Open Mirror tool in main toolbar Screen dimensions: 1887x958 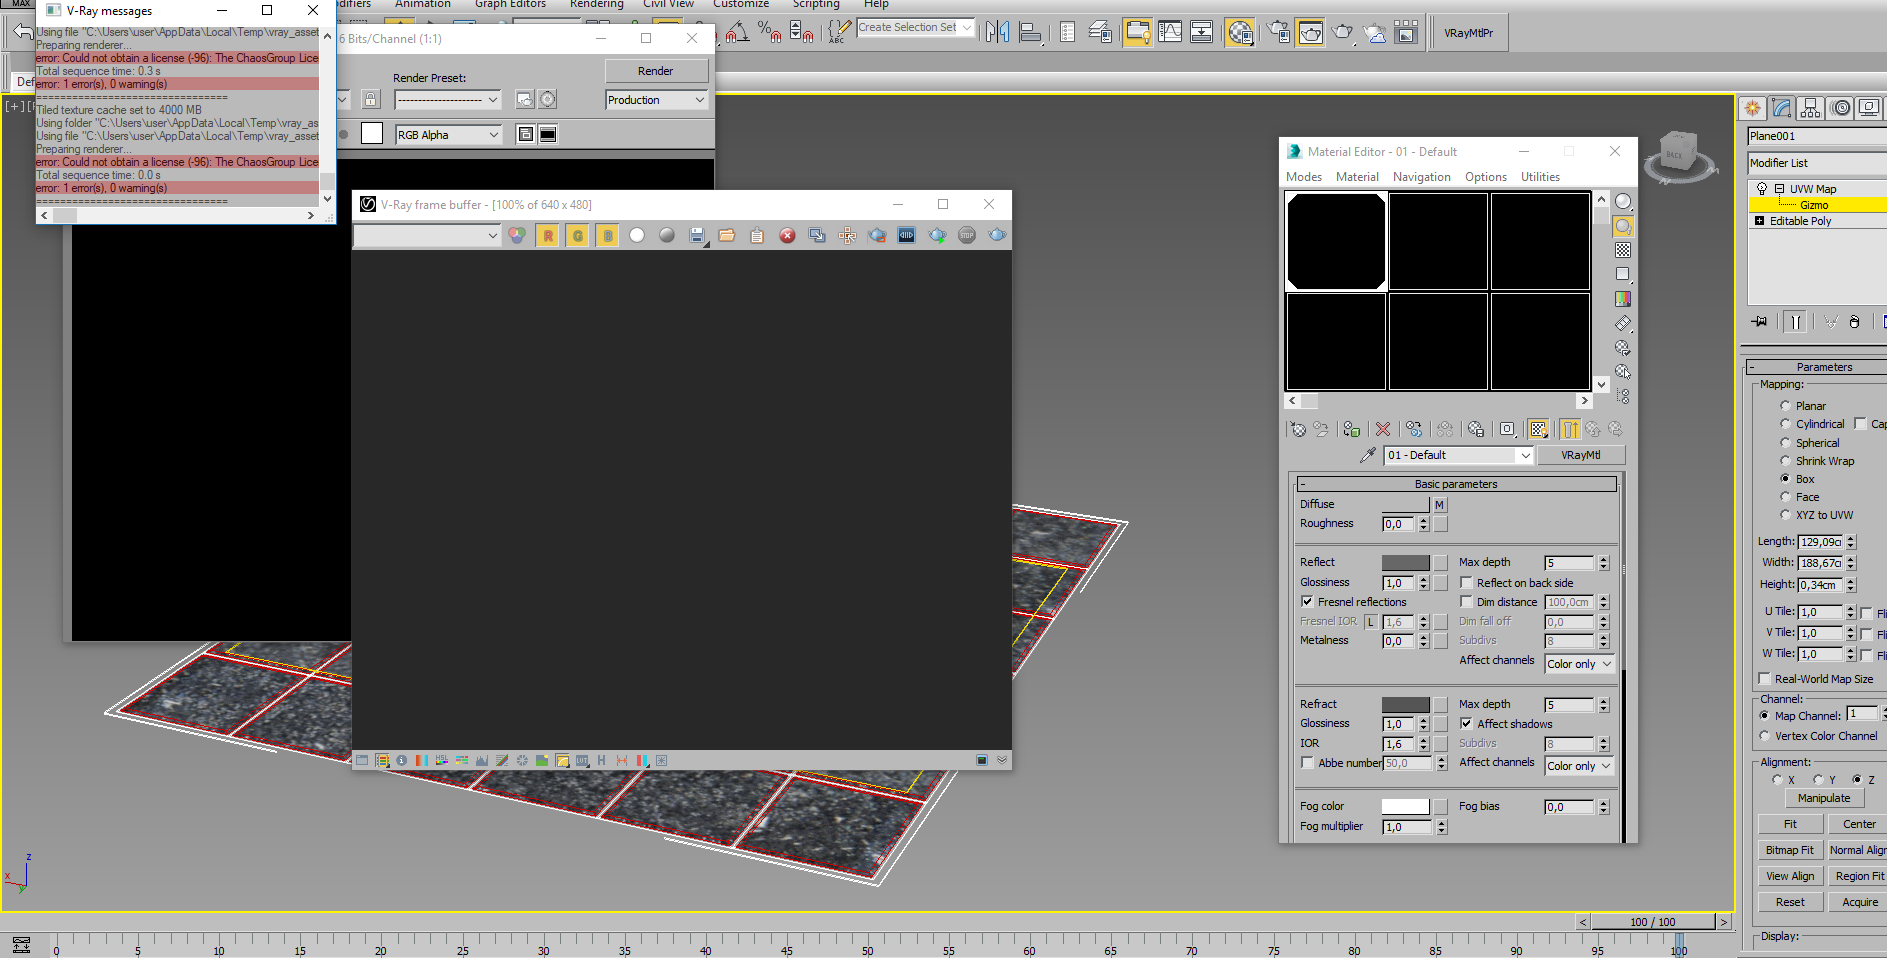pos(997,32)
